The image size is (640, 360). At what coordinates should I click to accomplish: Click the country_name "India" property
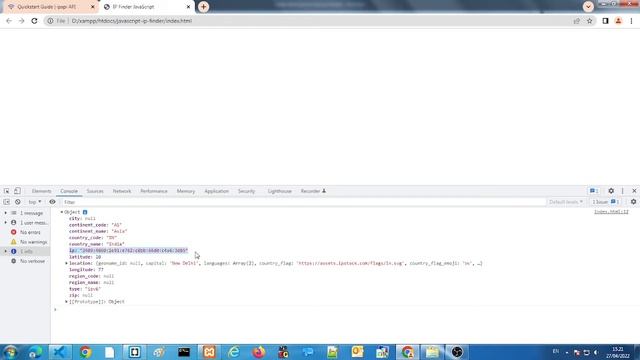click(97, 244)
